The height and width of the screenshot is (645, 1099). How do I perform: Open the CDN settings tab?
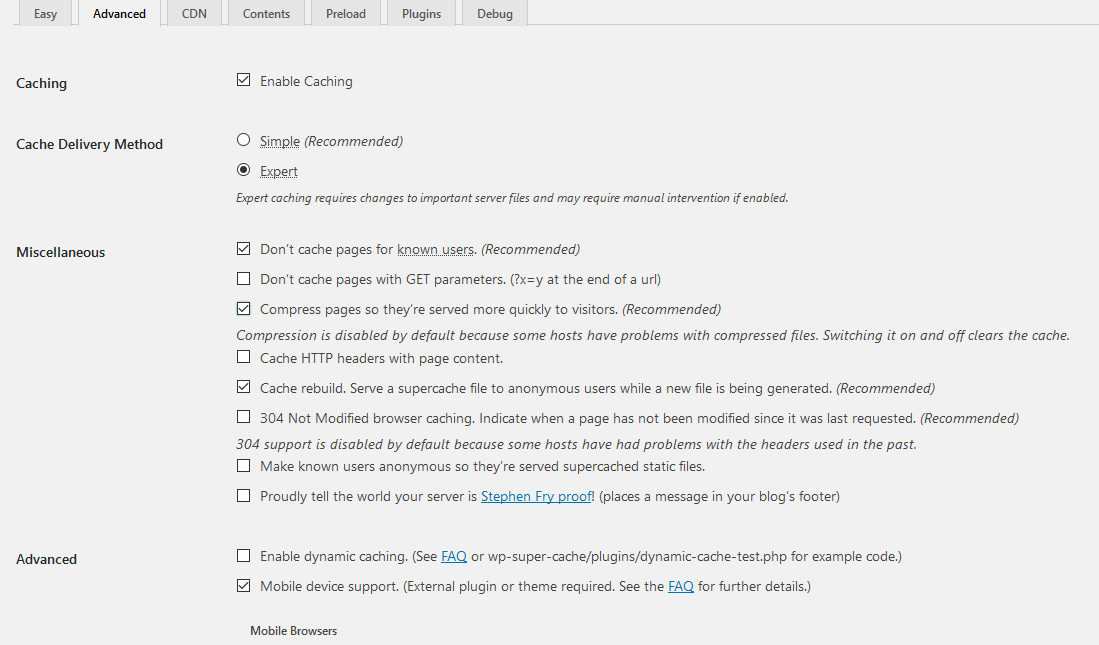coord(194,14)
